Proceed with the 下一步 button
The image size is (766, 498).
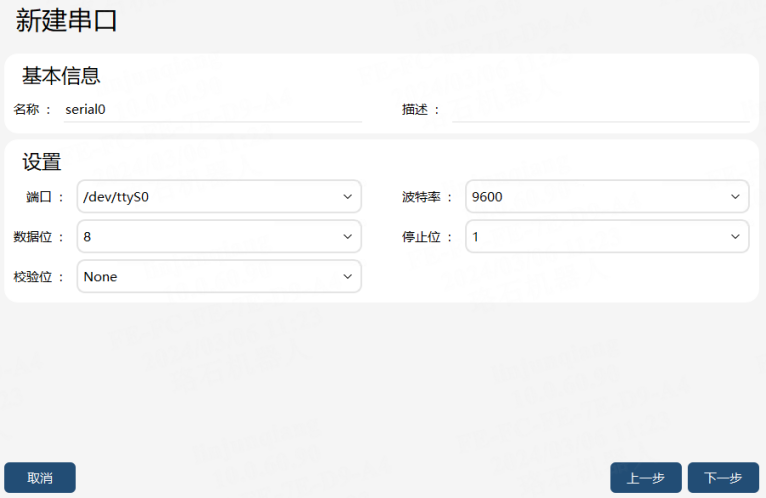pos(723,477)
